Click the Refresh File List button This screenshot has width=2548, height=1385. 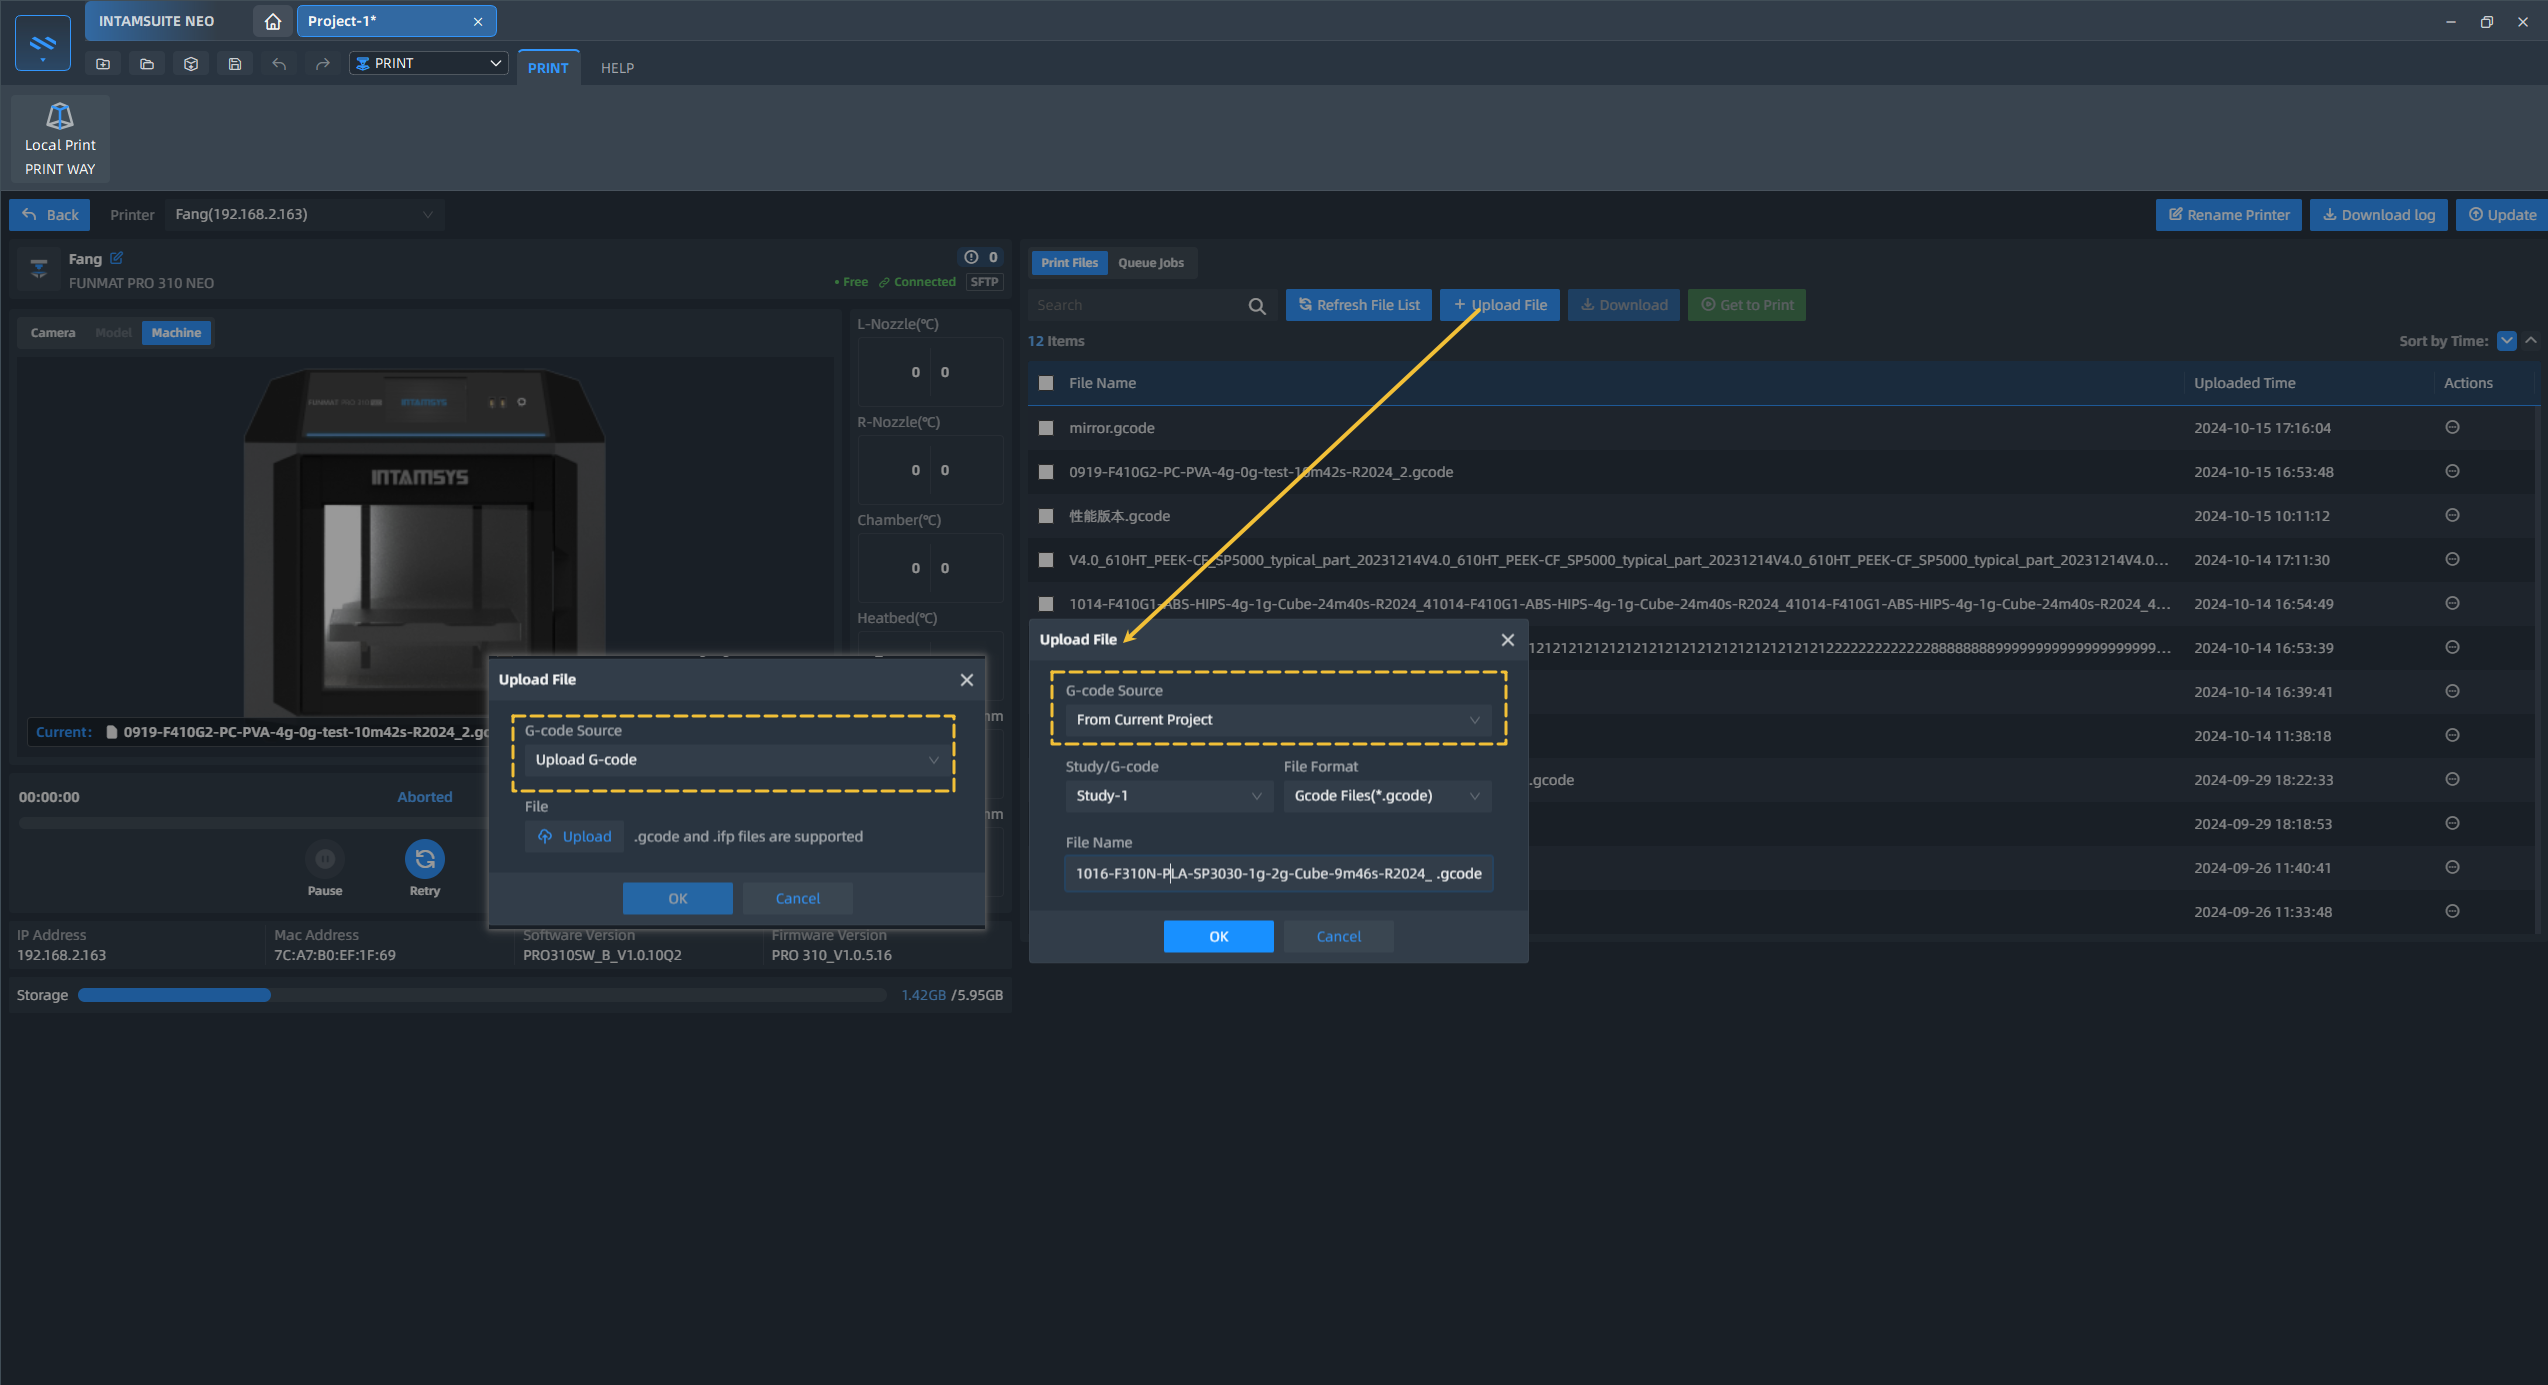pos(1358,305)
